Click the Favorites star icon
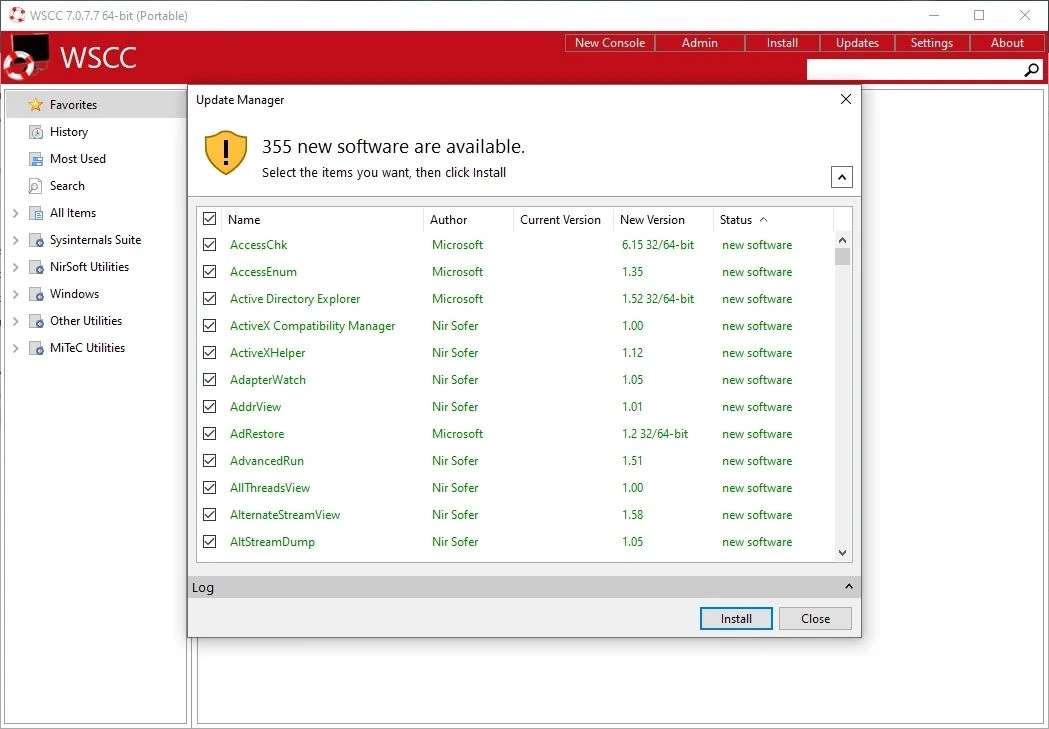 click(35, 104)
